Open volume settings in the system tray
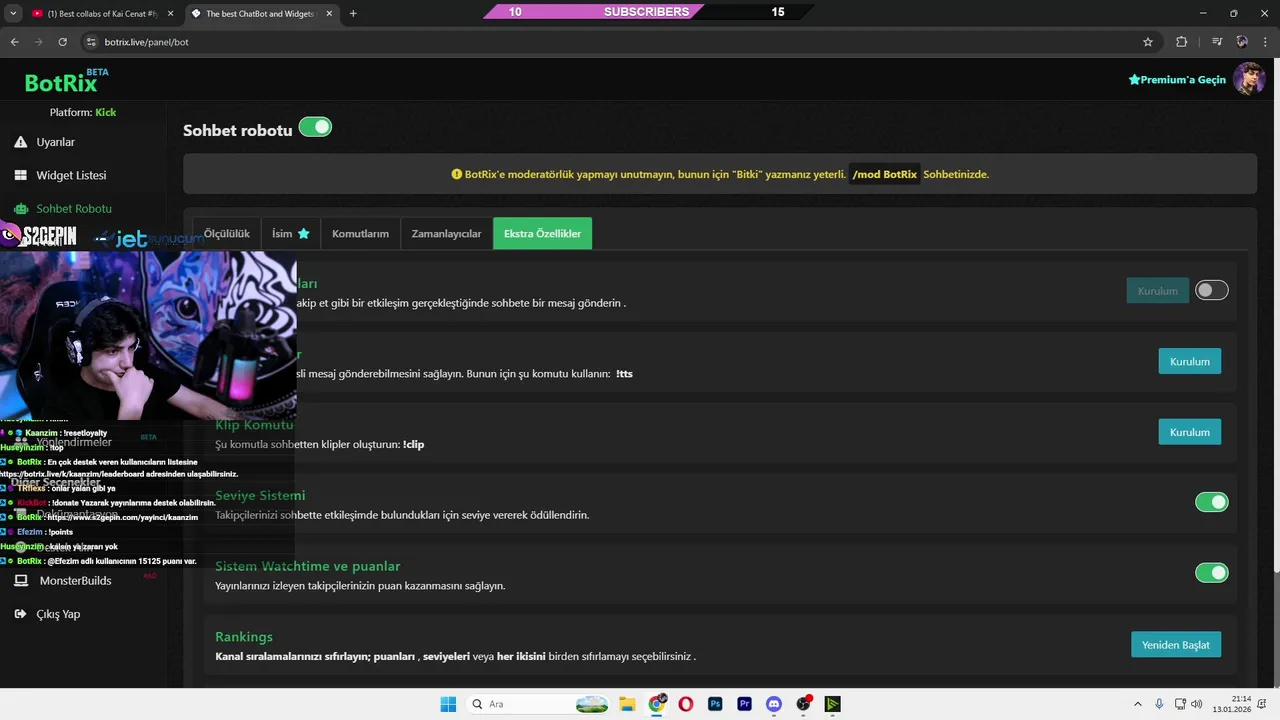The width and height of the screenshot is (1280, 720). tap(1198, 704)
